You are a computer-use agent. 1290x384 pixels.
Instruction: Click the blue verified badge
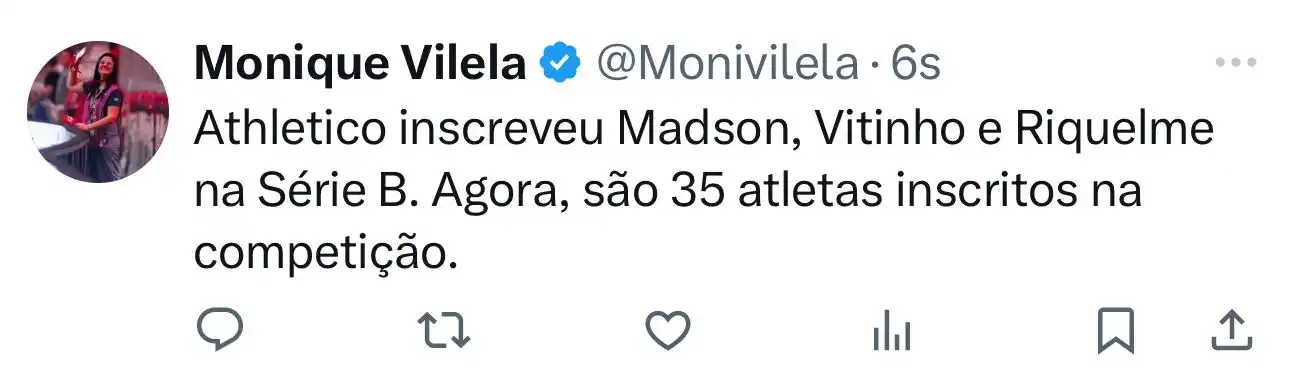[561, 65]
